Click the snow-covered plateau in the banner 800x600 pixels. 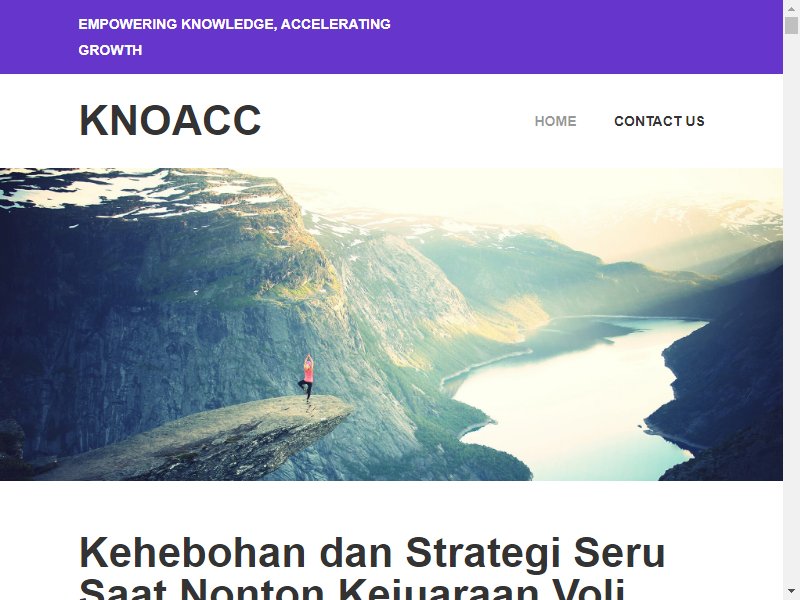click(128, 191)
